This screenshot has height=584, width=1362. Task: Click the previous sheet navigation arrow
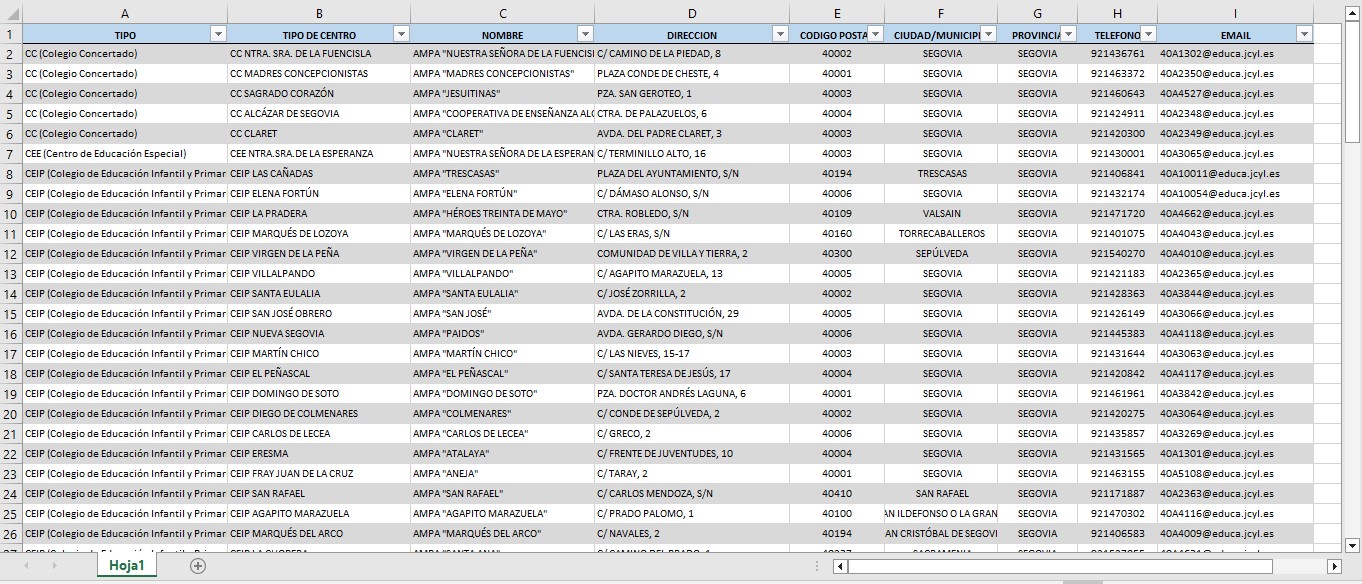click(x=27, y=566)
